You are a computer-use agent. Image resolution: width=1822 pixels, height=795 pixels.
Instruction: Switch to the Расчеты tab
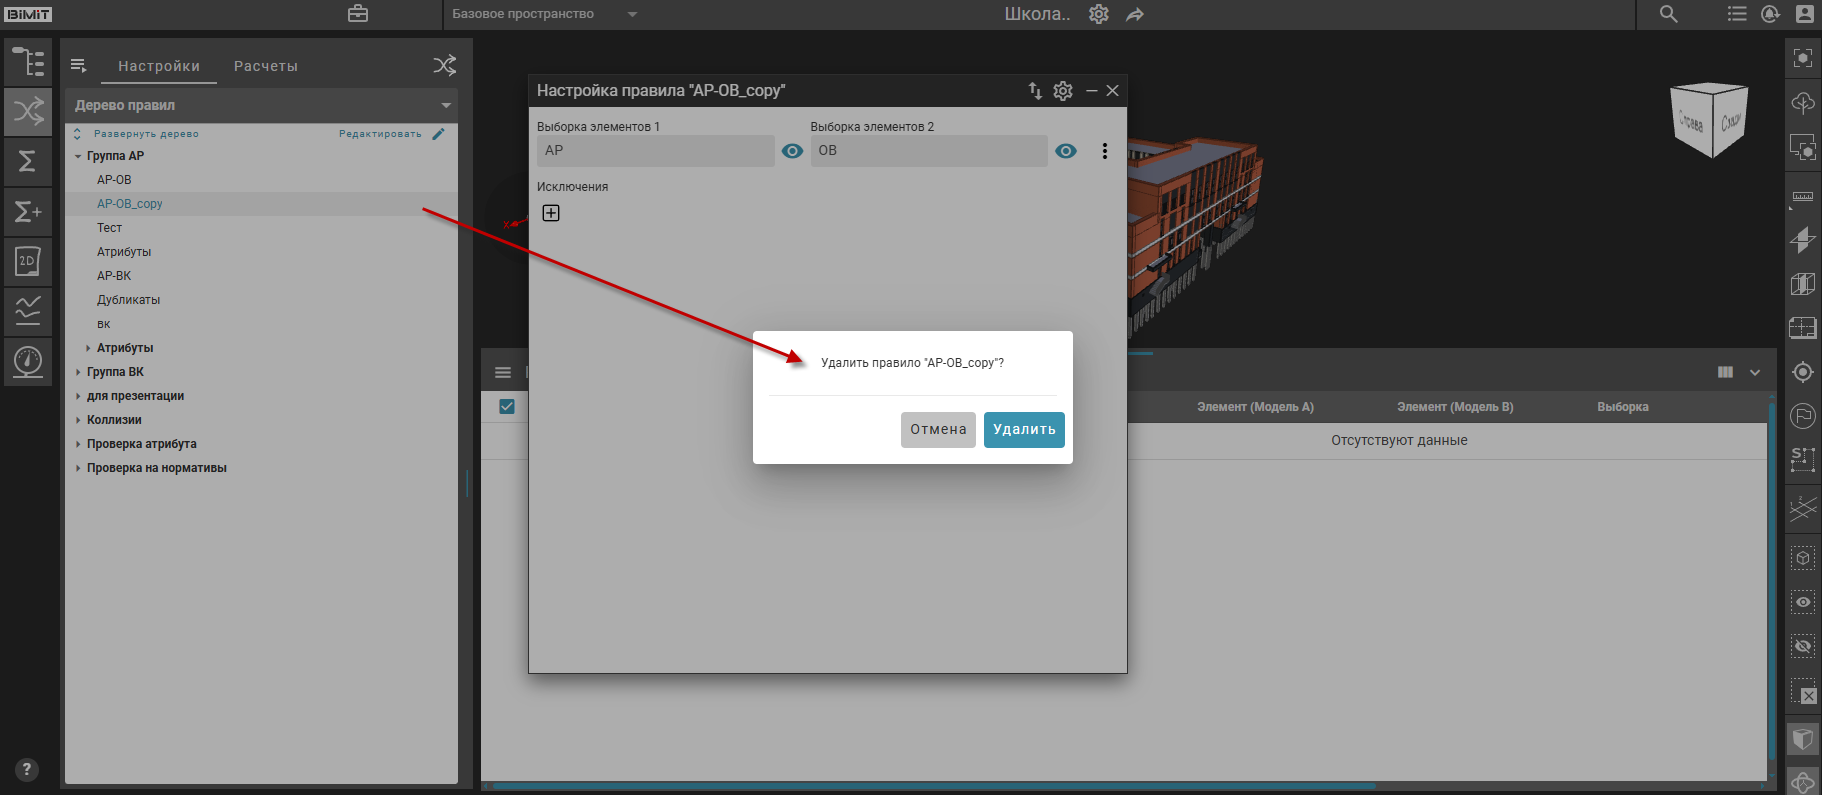[265, 66]
